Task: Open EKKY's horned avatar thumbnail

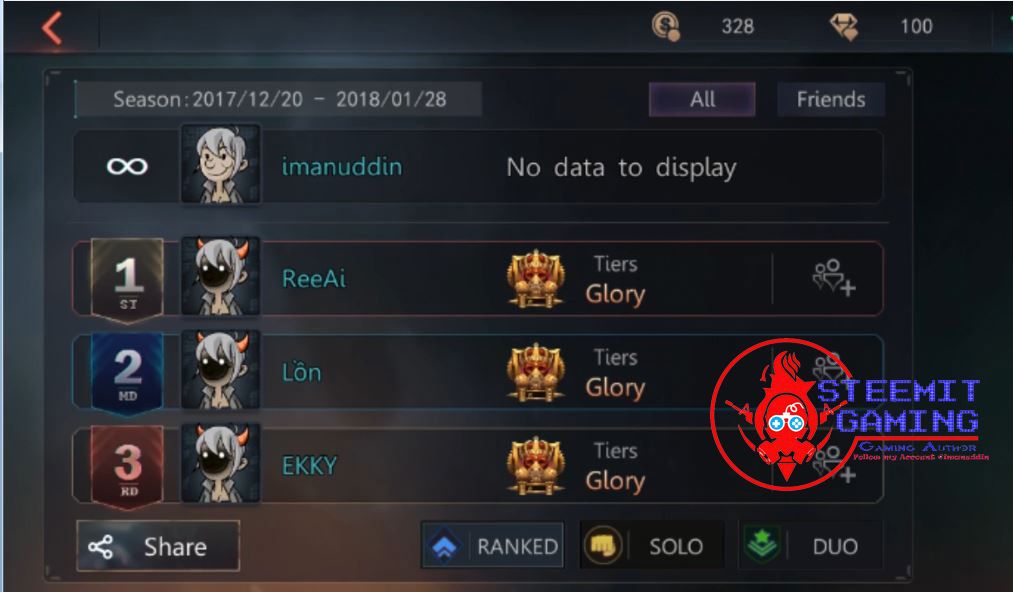Action: click(x=221, y=463)
